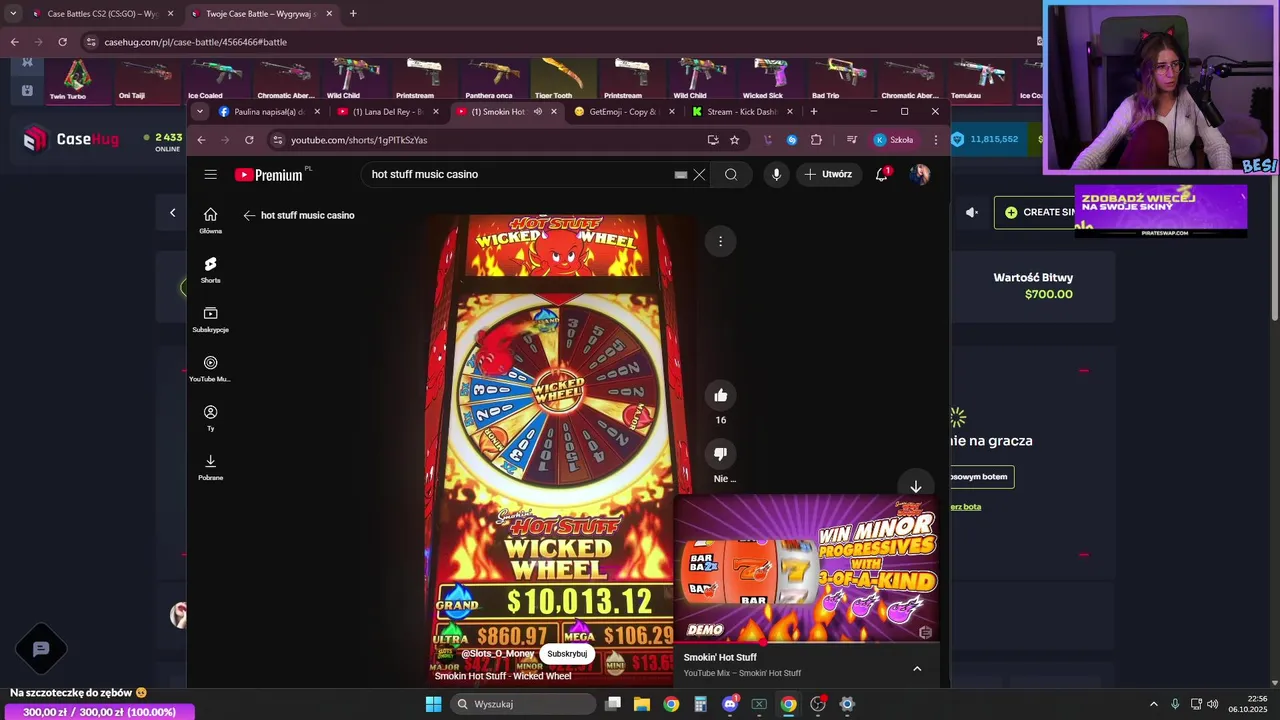Open the Chrome three-dot menu in YouTube window
The height and width of the screenshot is (720, 1280).
pyautogui.click(x=935, y=140)
